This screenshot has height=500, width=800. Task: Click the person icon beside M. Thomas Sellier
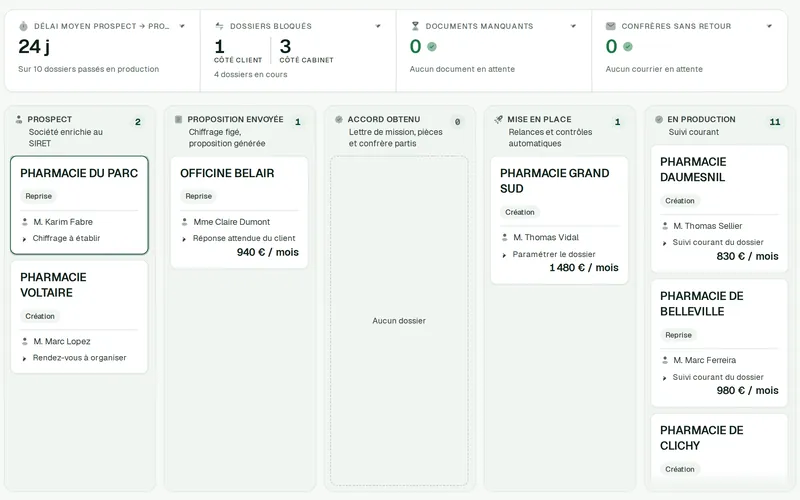[x=665, y=226]
